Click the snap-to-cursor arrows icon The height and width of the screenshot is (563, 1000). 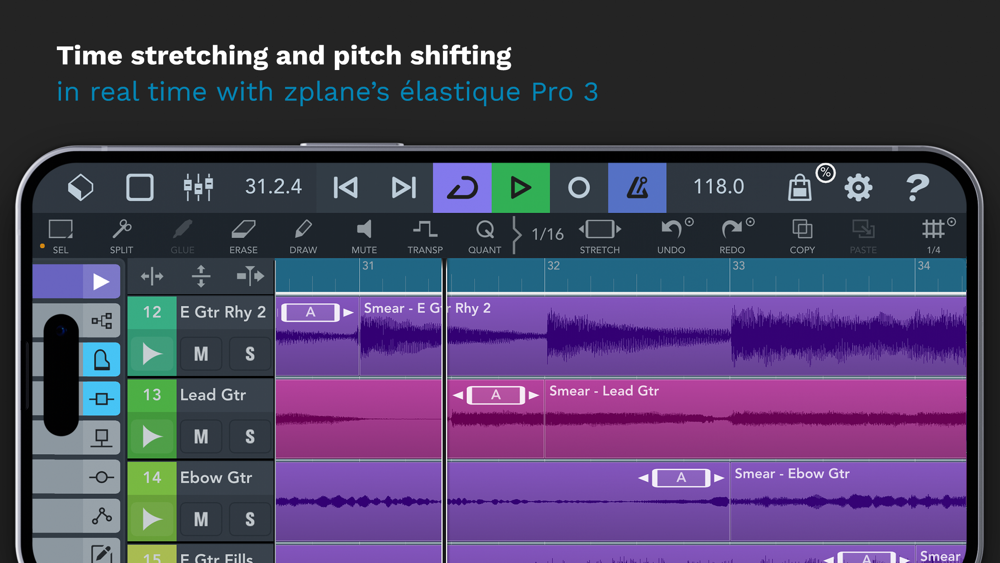point(250,276)
